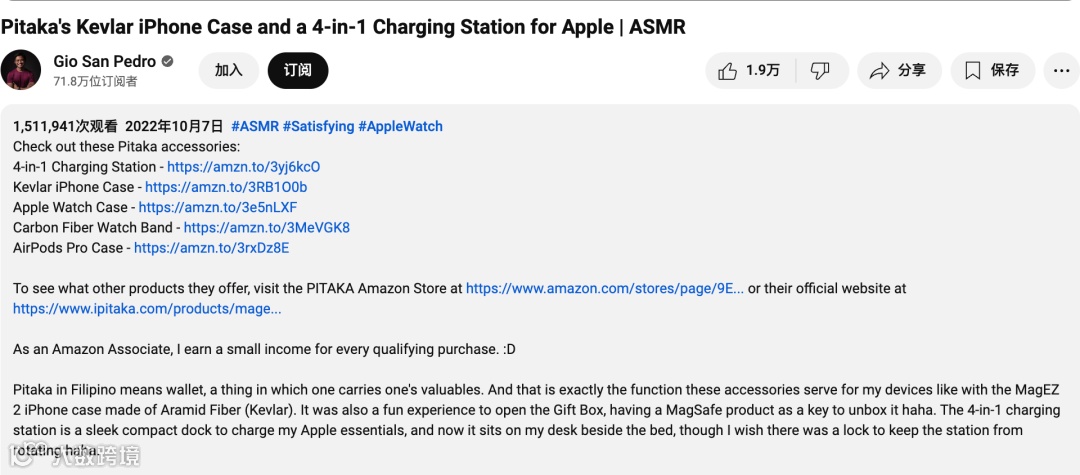Click the #Satisfying hashtag
1080x475 pixels.
coord(318,126)
